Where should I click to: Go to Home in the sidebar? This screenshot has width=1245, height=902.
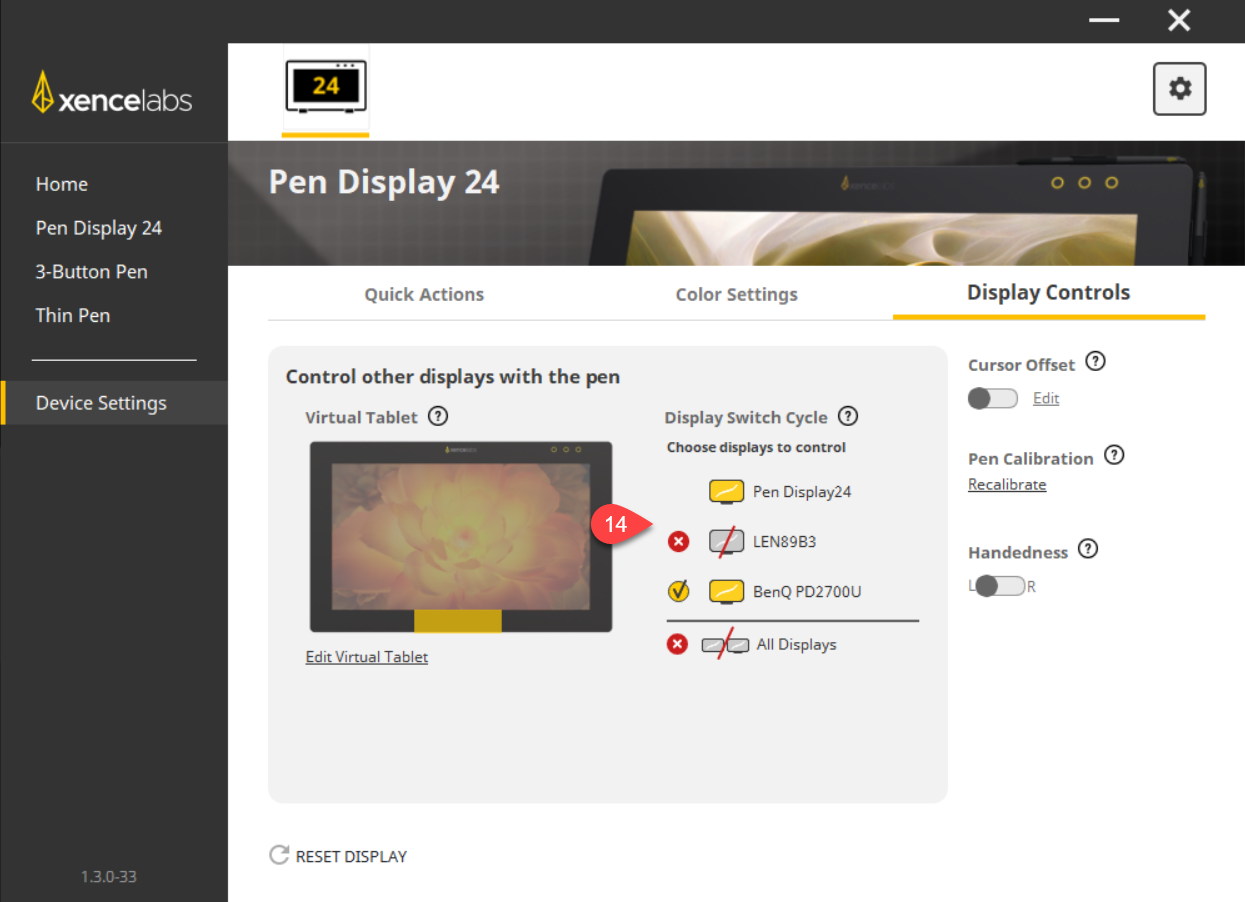click(62, 184)
